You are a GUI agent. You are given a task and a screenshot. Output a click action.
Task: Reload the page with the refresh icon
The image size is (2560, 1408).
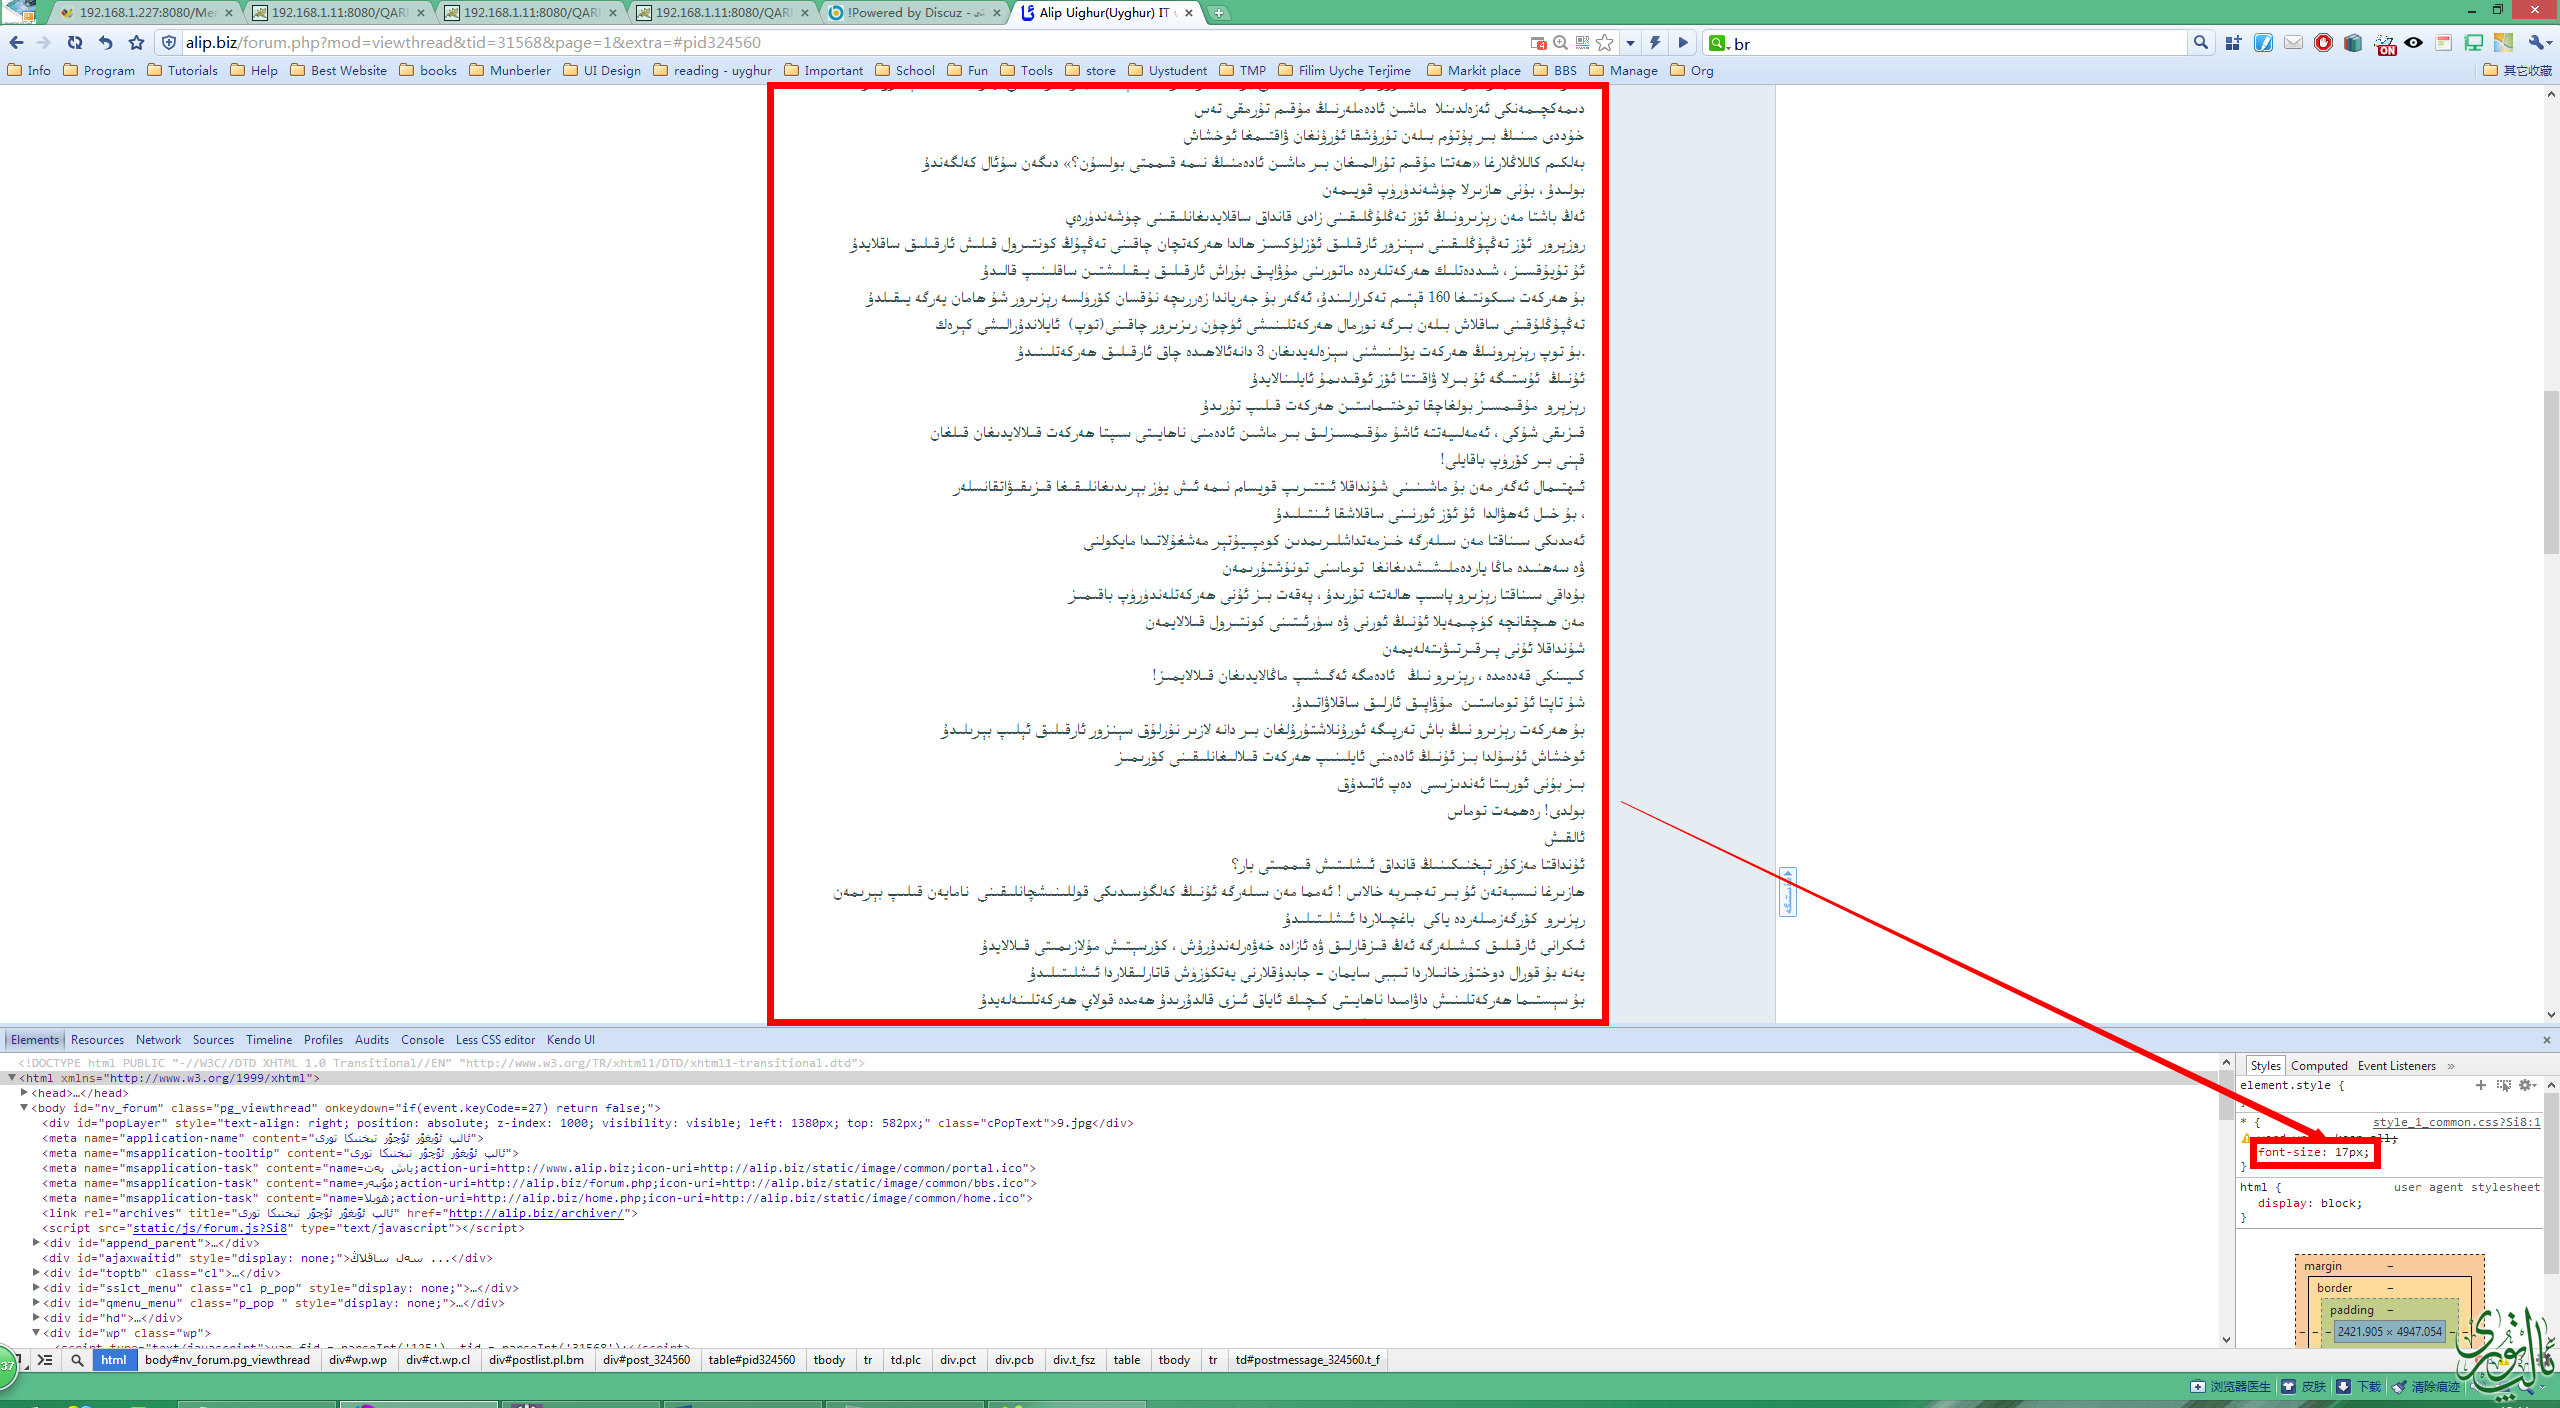coord(75,42)
